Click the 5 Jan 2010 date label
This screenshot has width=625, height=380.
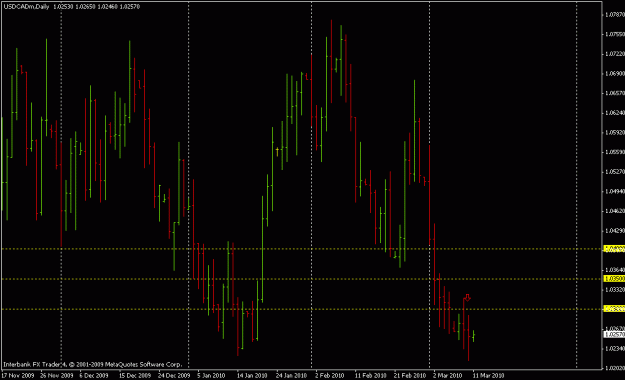coord(211,376)
